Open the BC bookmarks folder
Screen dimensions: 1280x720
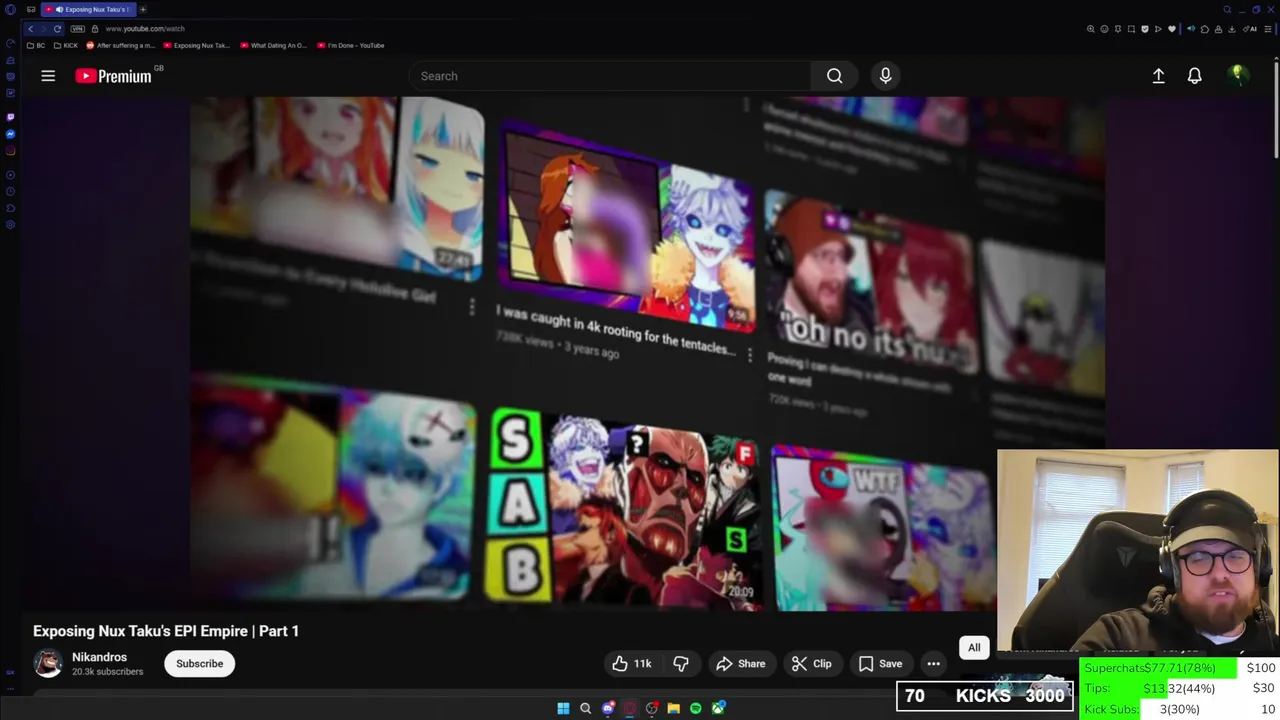click(36, 45)
